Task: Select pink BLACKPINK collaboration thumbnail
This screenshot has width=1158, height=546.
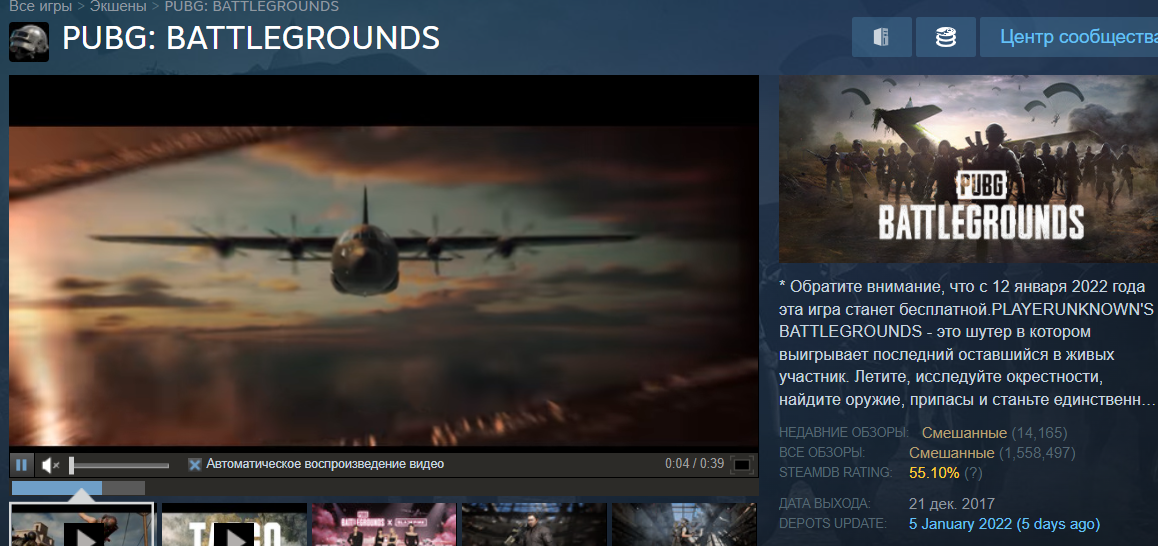Action: pos(384,525)
